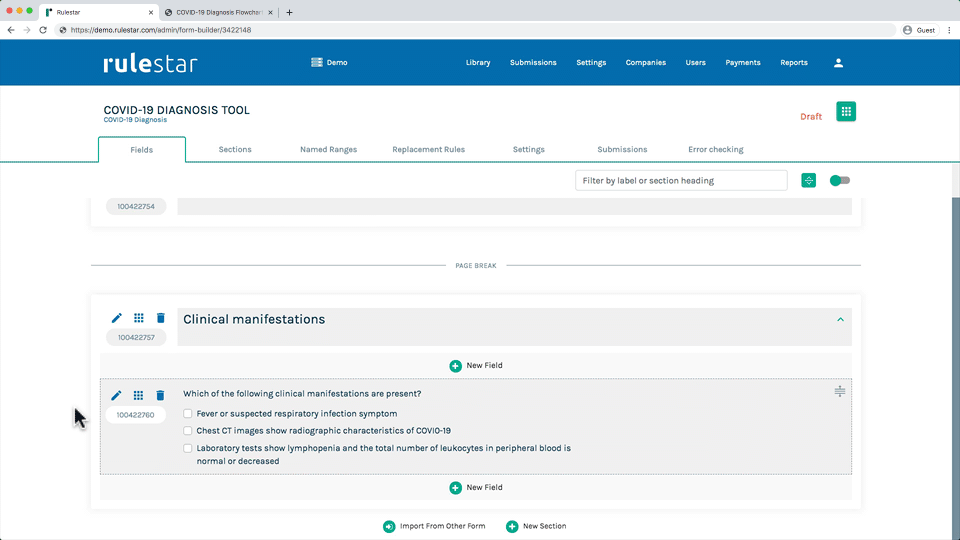Open Payments in top navigation

[x=743, y=62]
